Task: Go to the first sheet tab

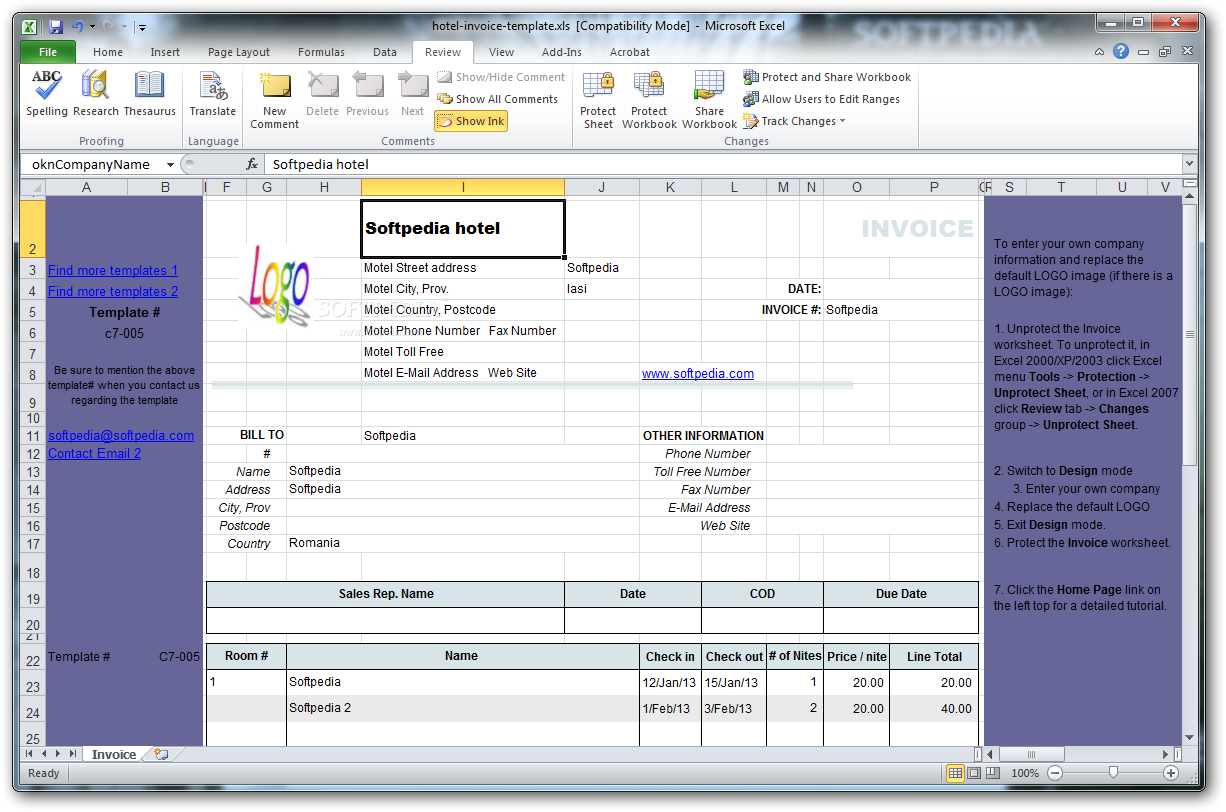Action: pos(29,754)
